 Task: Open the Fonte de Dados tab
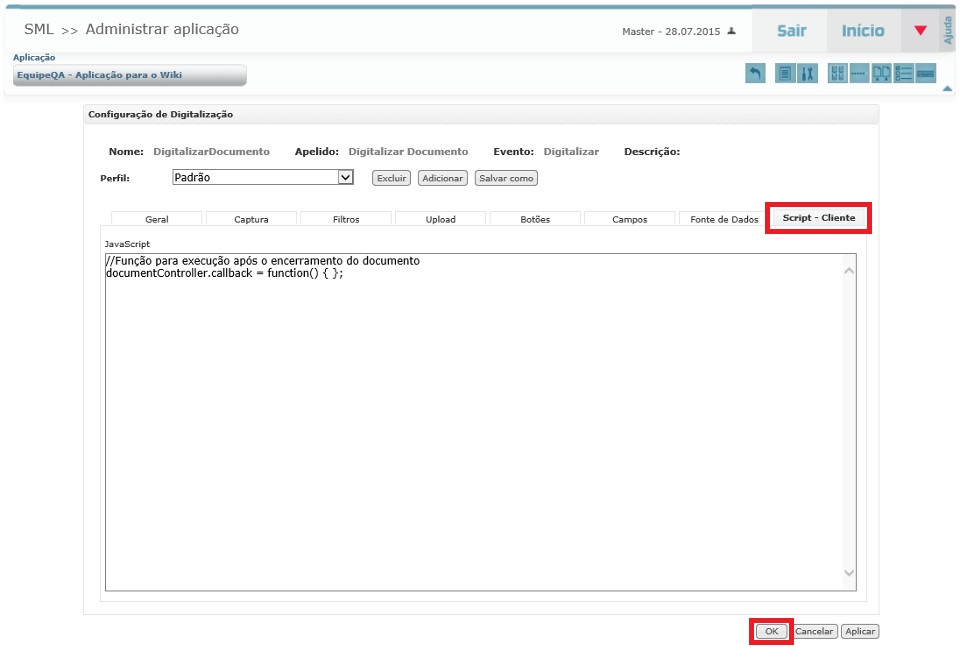(724, 219)
